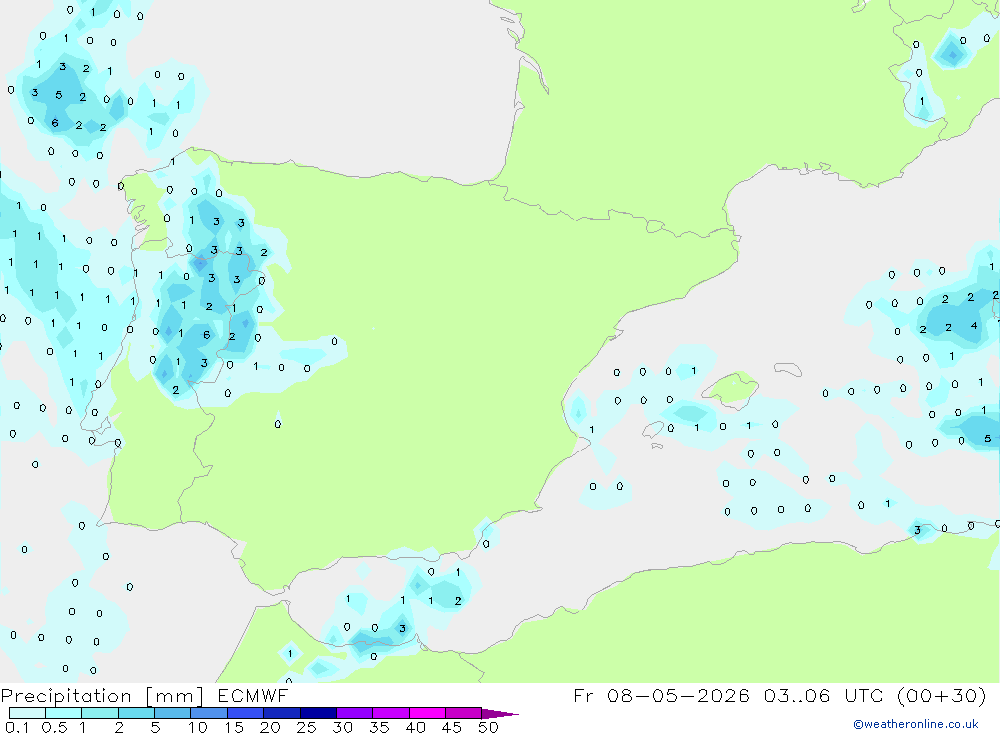Viewport: 1000px width, 733px height.
Task: Pick the 40–45 mm legend color box
Action: 427,713
